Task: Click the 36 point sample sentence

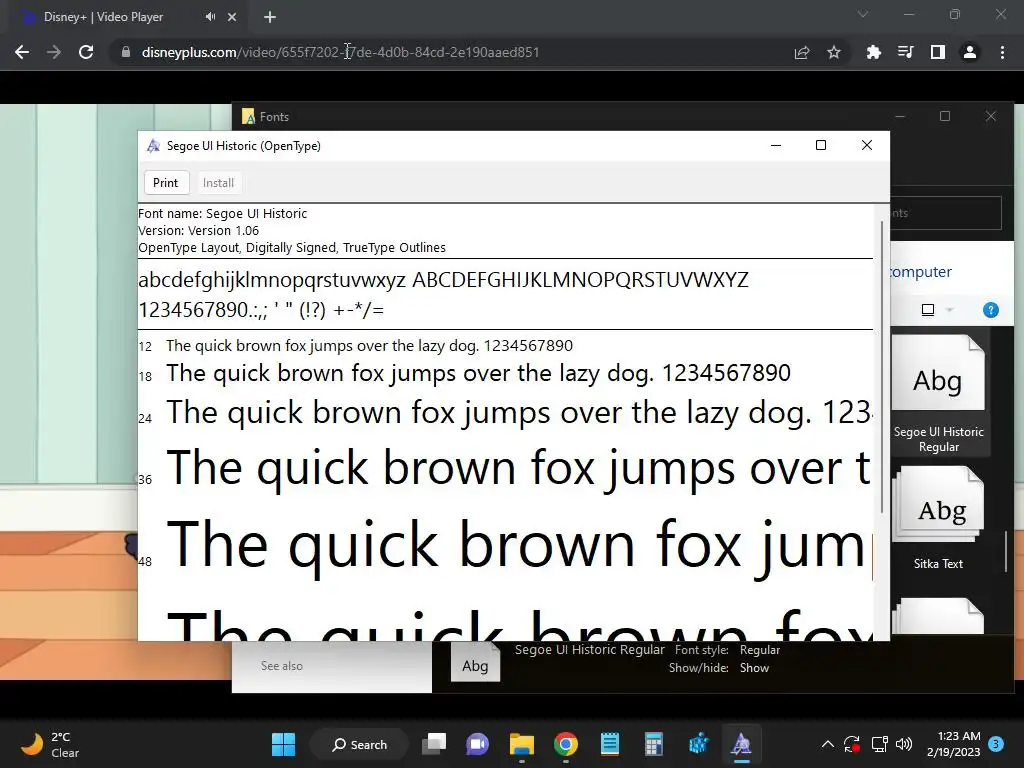Action: 519,469
